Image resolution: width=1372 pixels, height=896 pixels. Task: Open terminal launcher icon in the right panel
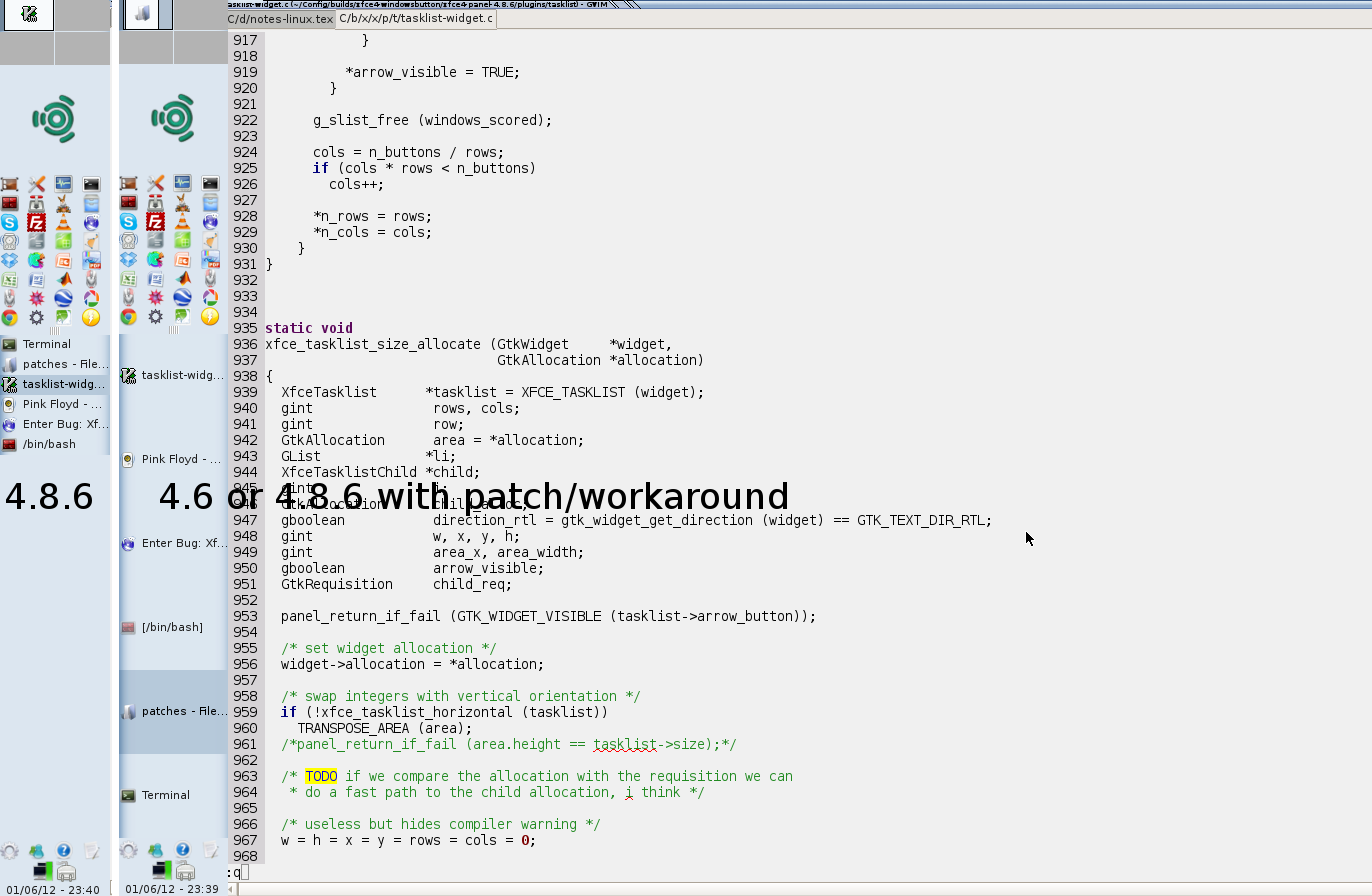click(210, 184)
